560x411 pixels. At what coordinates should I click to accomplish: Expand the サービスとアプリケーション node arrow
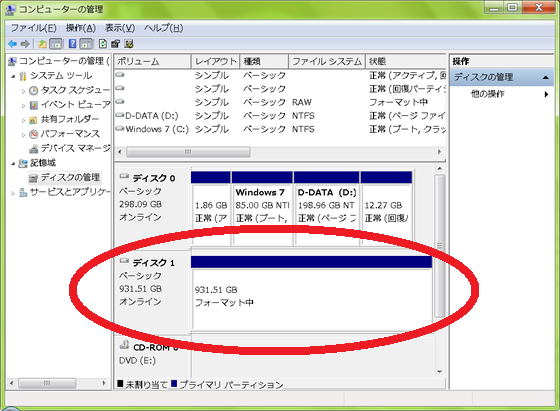click(x=13, y=193)
